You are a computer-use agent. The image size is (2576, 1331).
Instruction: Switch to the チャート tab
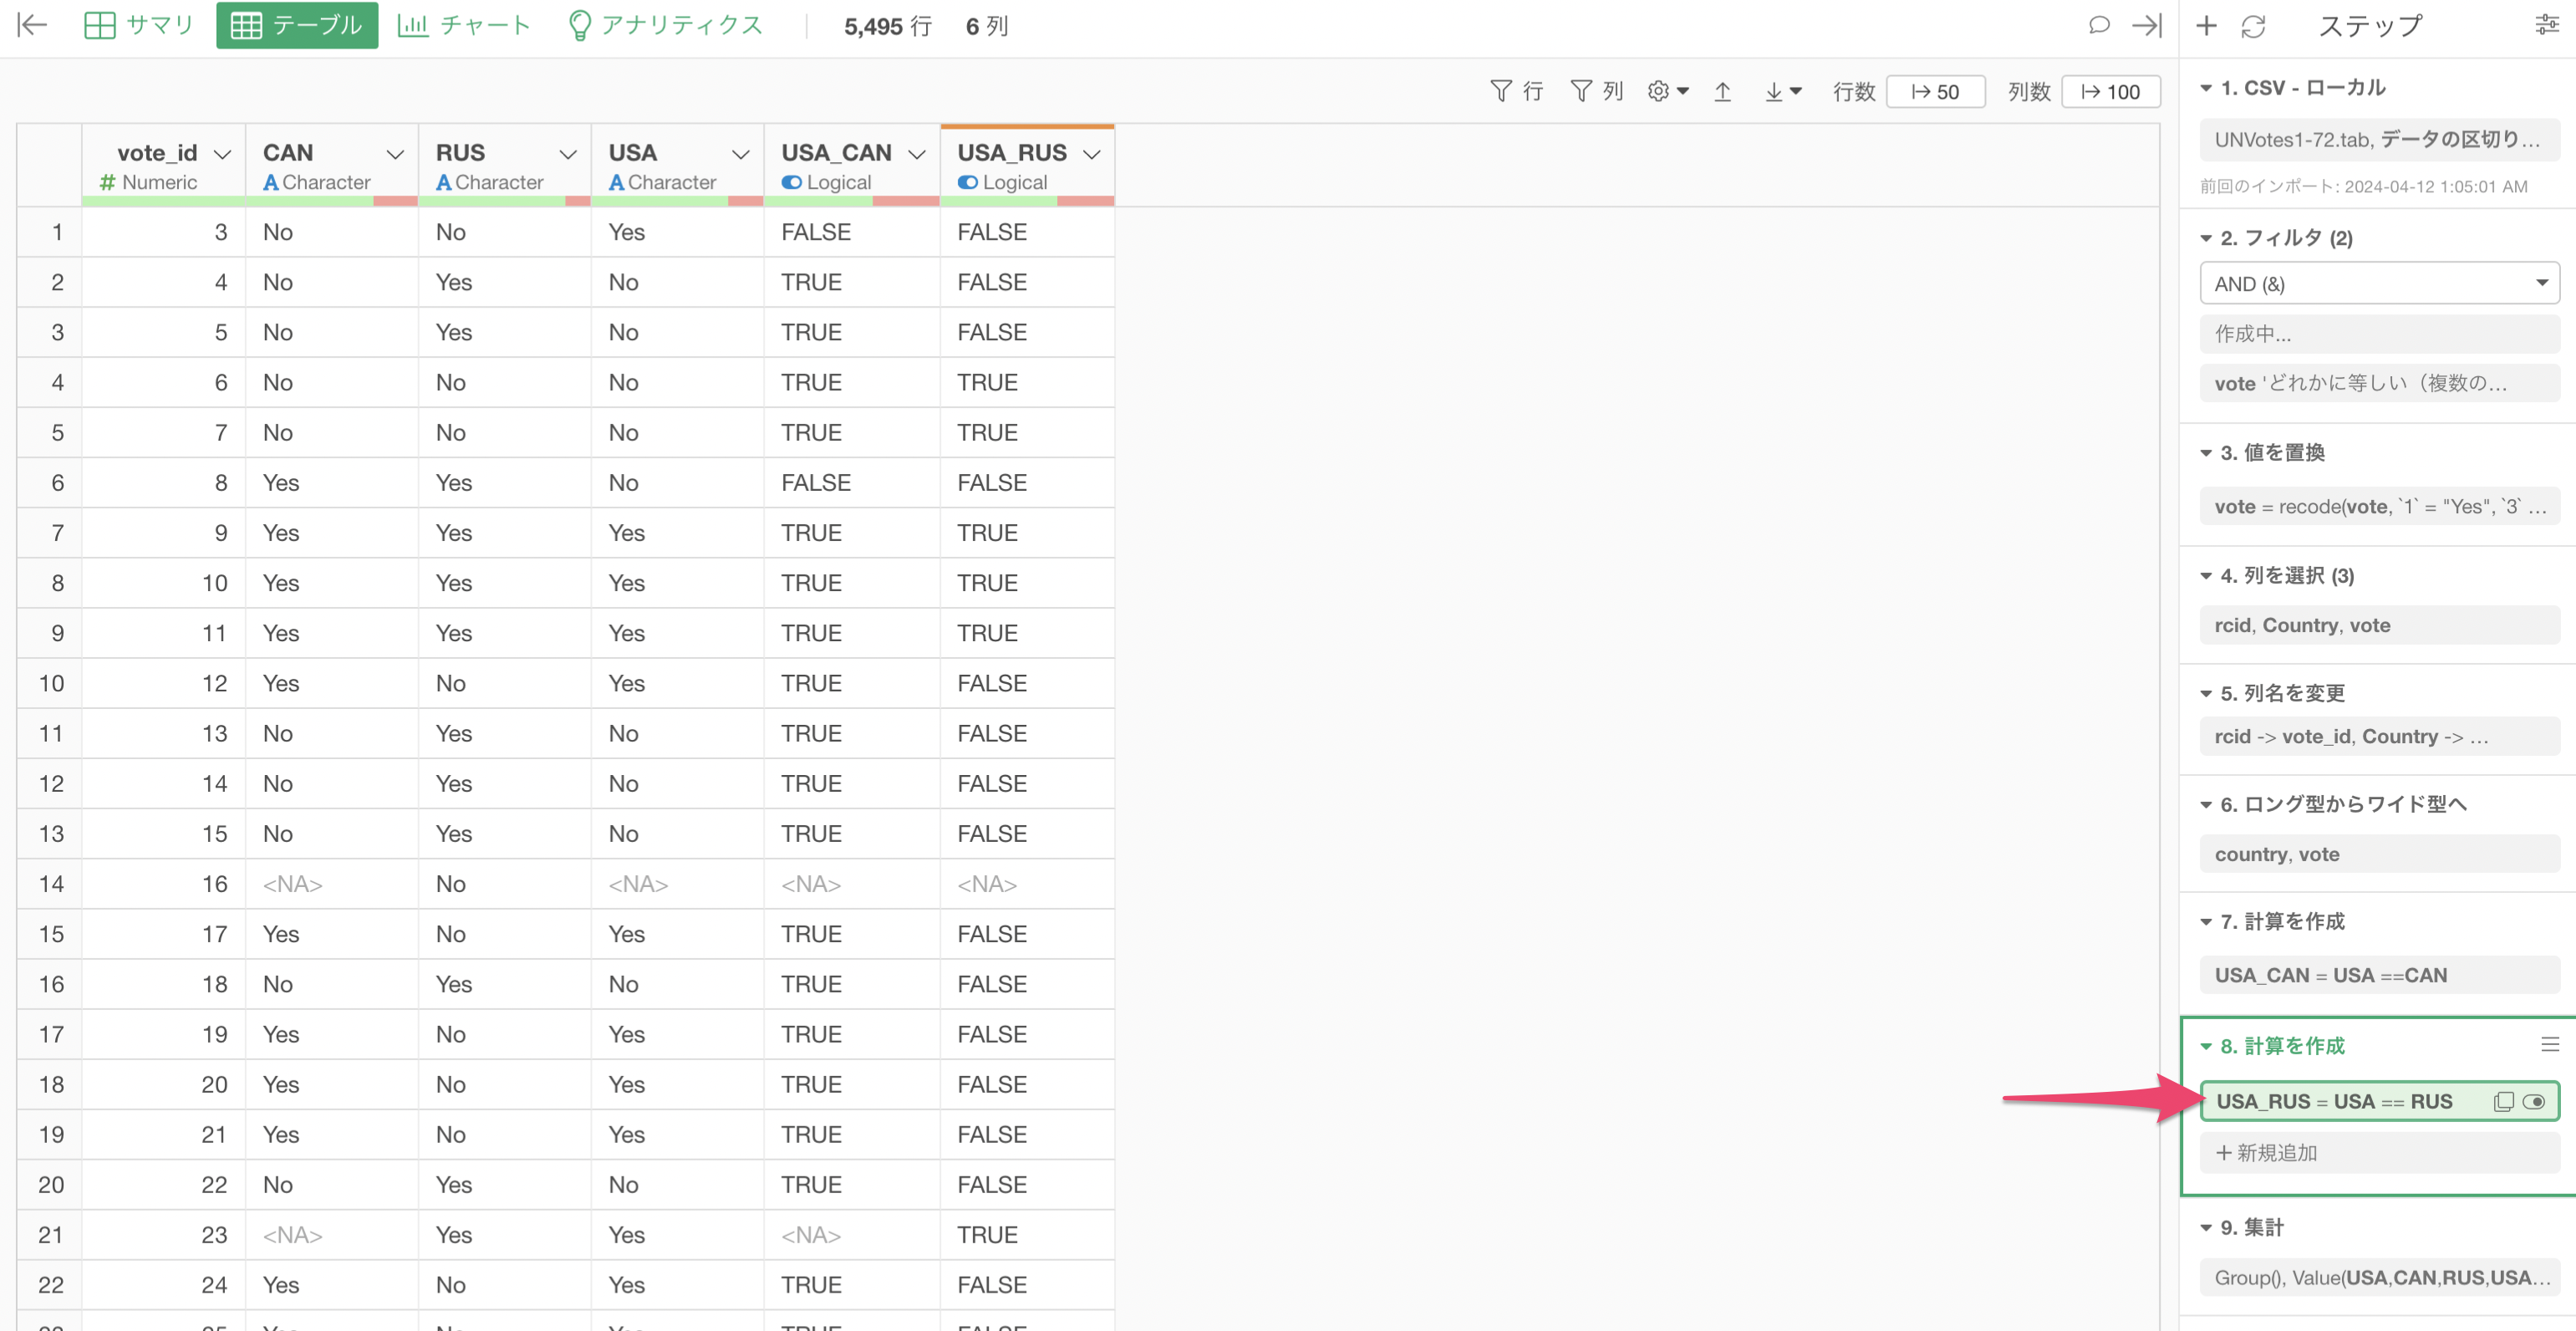pos(464,25)
